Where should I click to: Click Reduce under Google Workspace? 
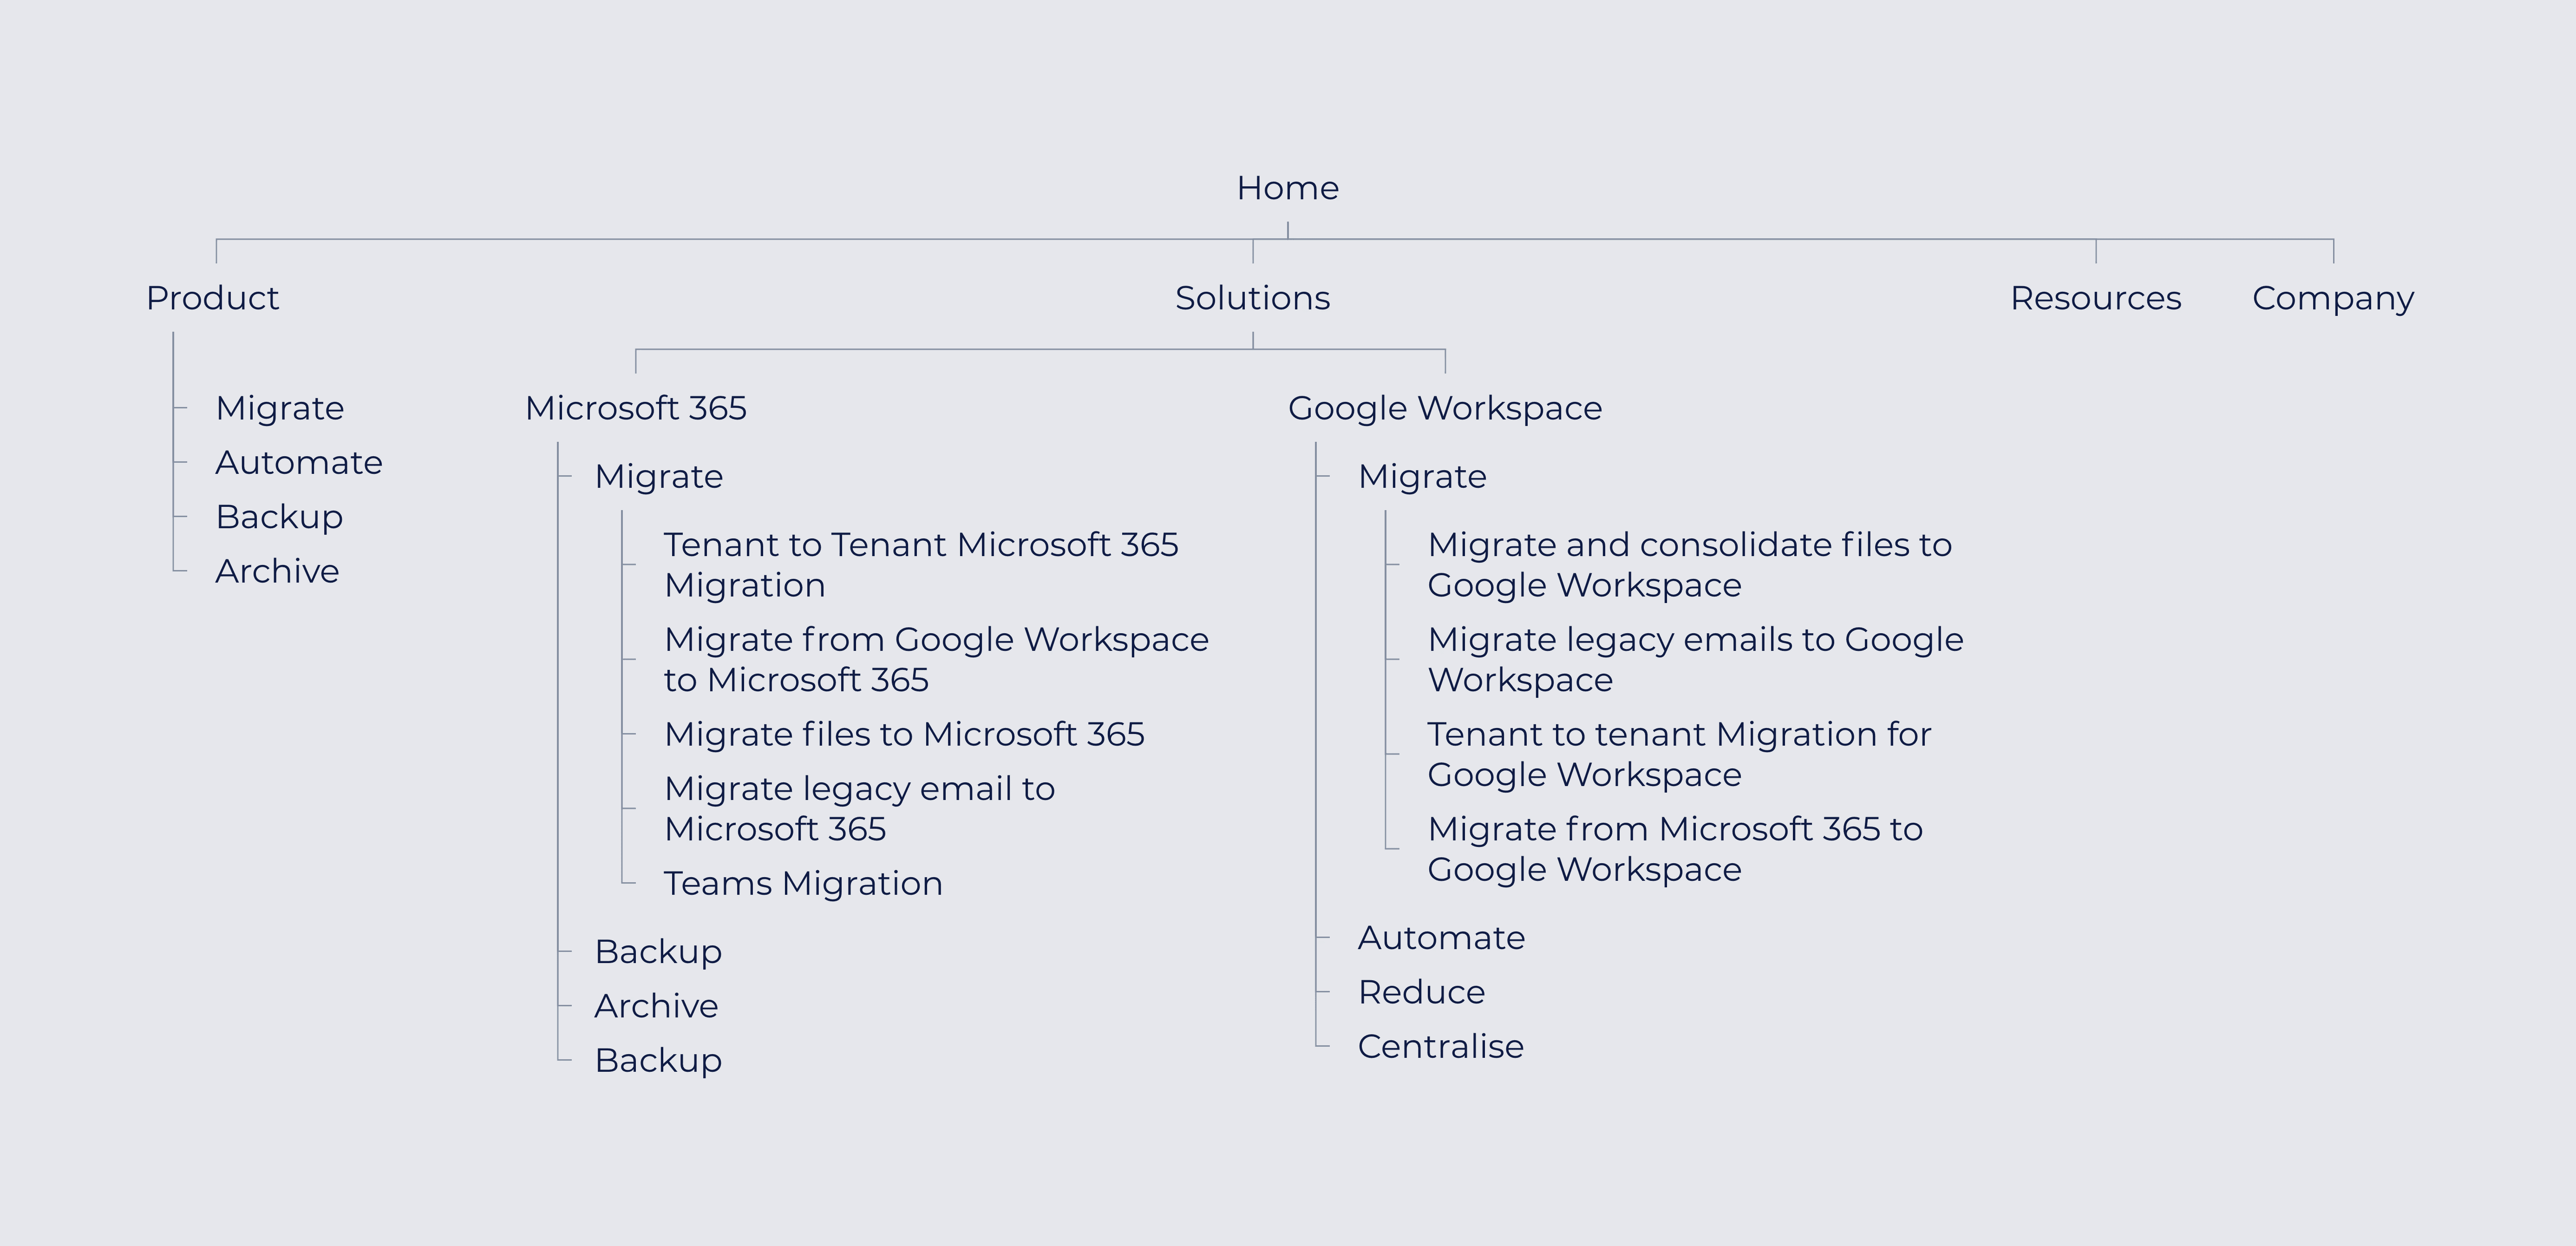(1420, 992)
